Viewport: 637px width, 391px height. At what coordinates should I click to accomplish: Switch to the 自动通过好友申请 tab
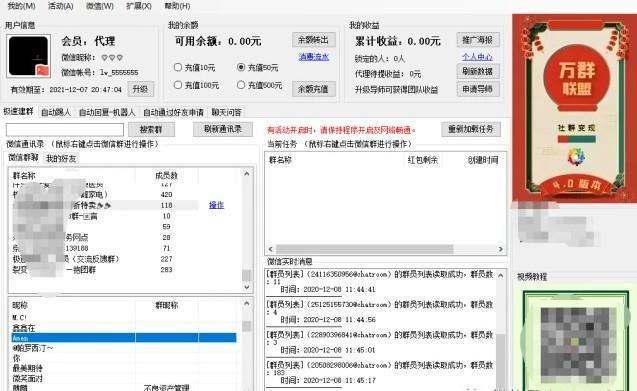(173, 112)
